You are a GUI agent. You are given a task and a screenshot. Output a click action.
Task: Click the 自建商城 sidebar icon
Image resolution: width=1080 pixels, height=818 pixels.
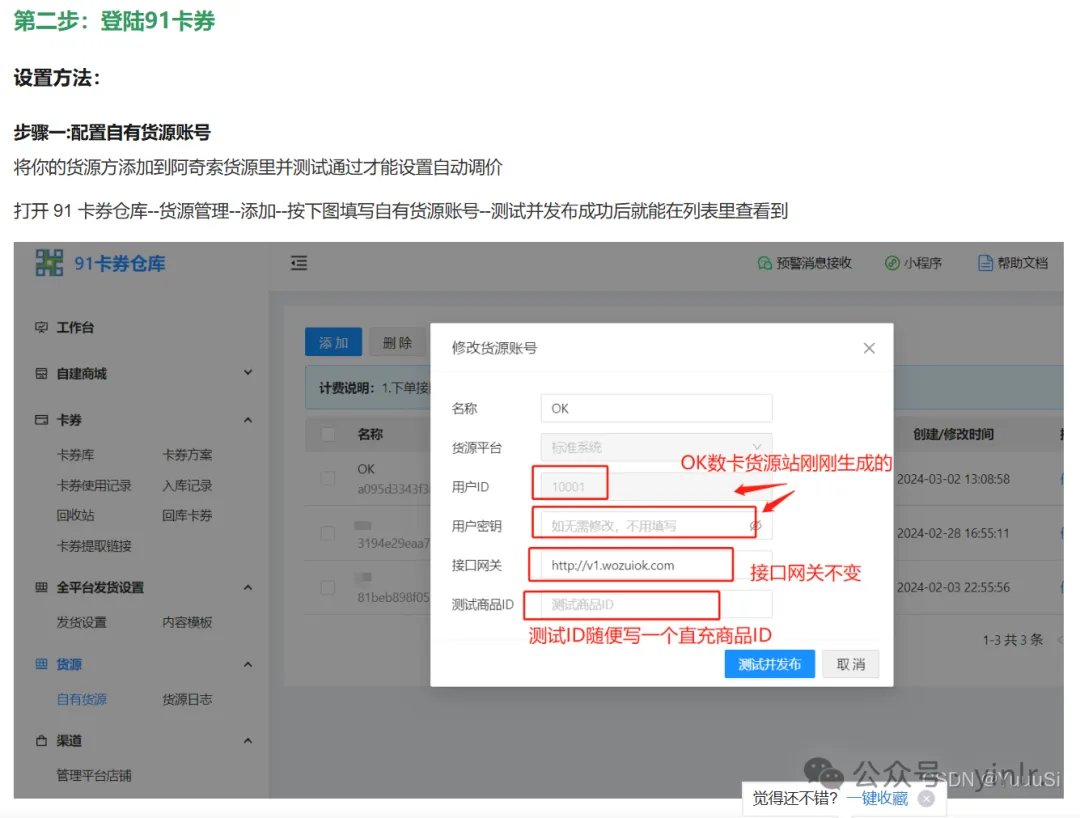coord(41,374)
